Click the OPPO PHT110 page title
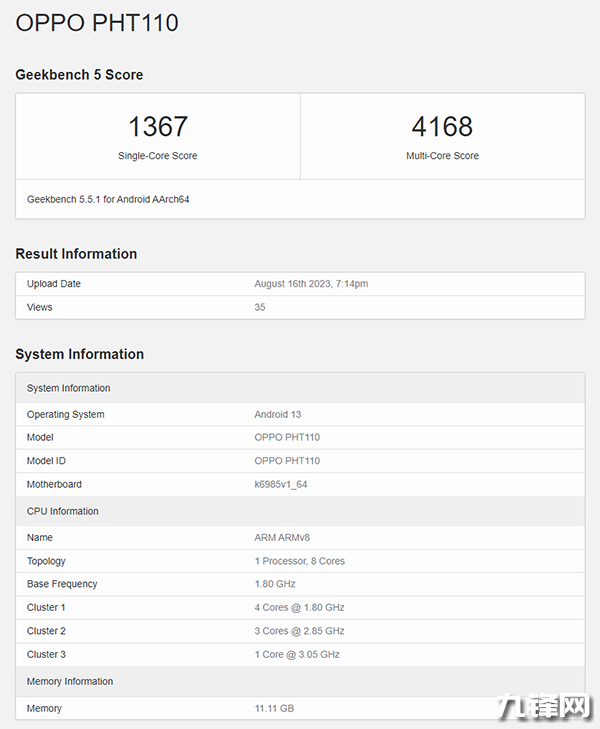 pos(97,23)
